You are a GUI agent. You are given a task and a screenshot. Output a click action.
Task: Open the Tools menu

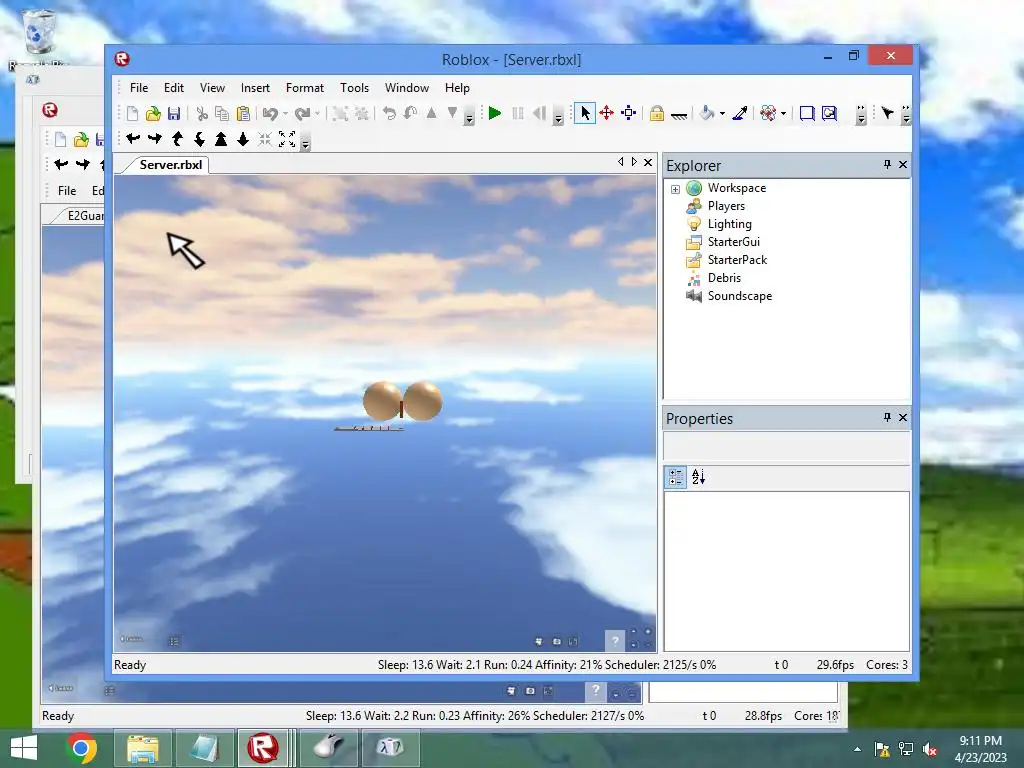[x=355, y=88]
